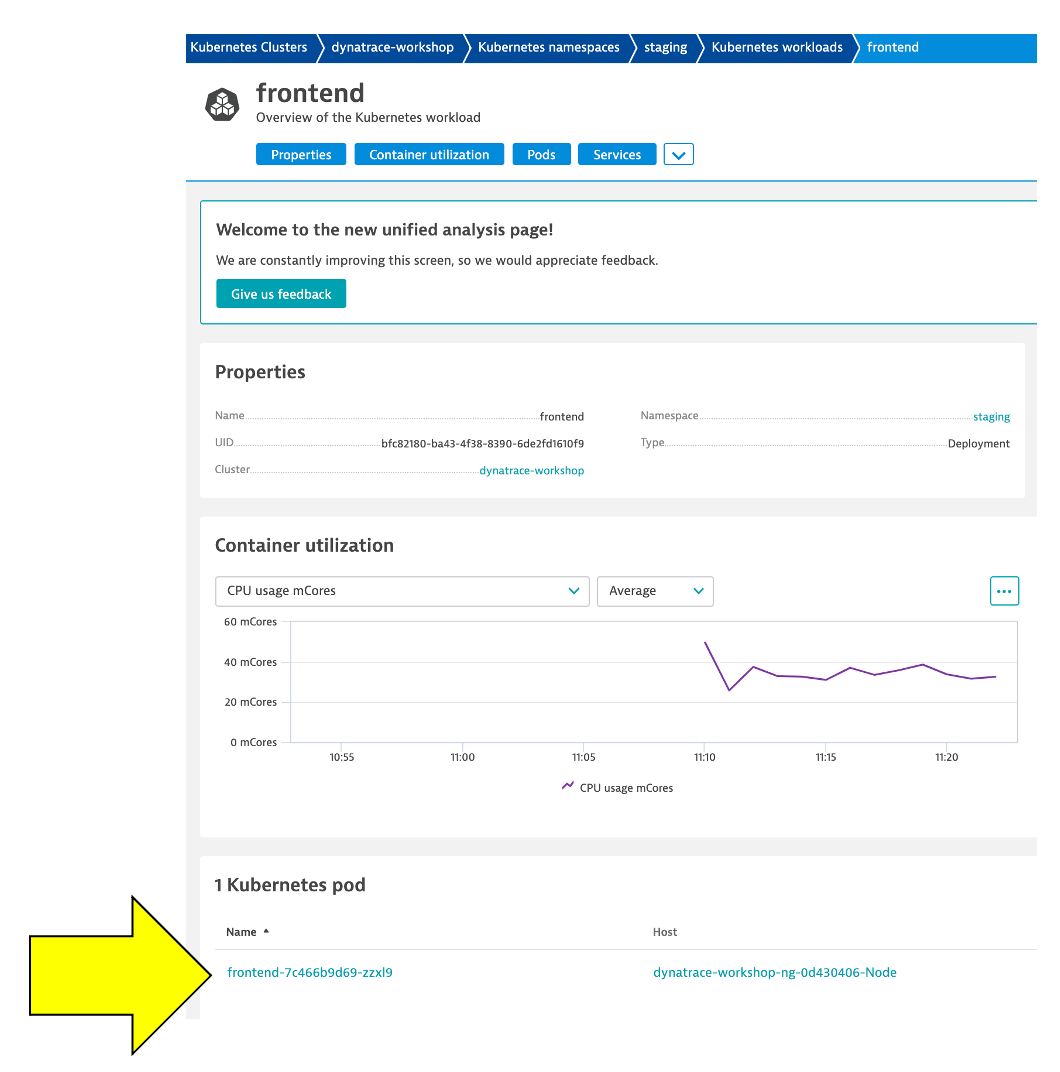Open pod frontend-7c466b9d69-zzxl9
This screenshot has width=1060, height=1072.
[x=310, y=972]
